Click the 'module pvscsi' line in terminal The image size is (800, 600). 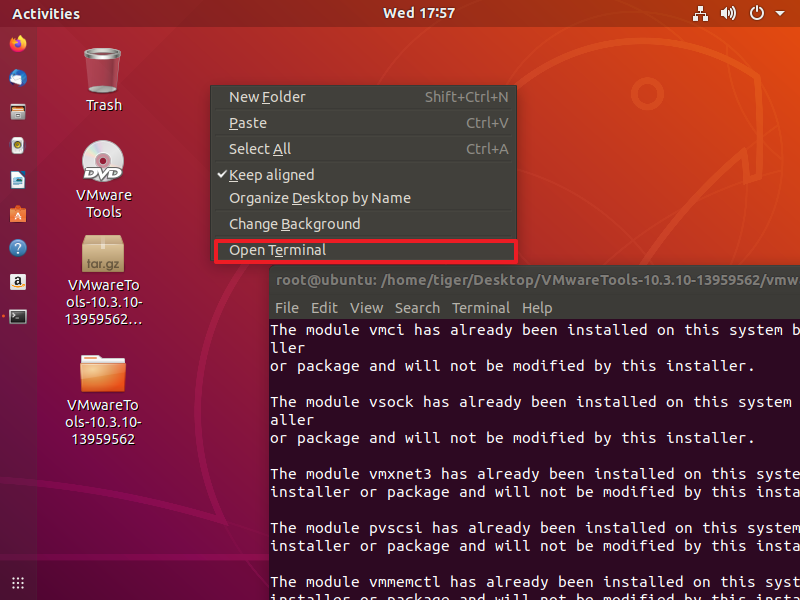click(x=535, y=528)
